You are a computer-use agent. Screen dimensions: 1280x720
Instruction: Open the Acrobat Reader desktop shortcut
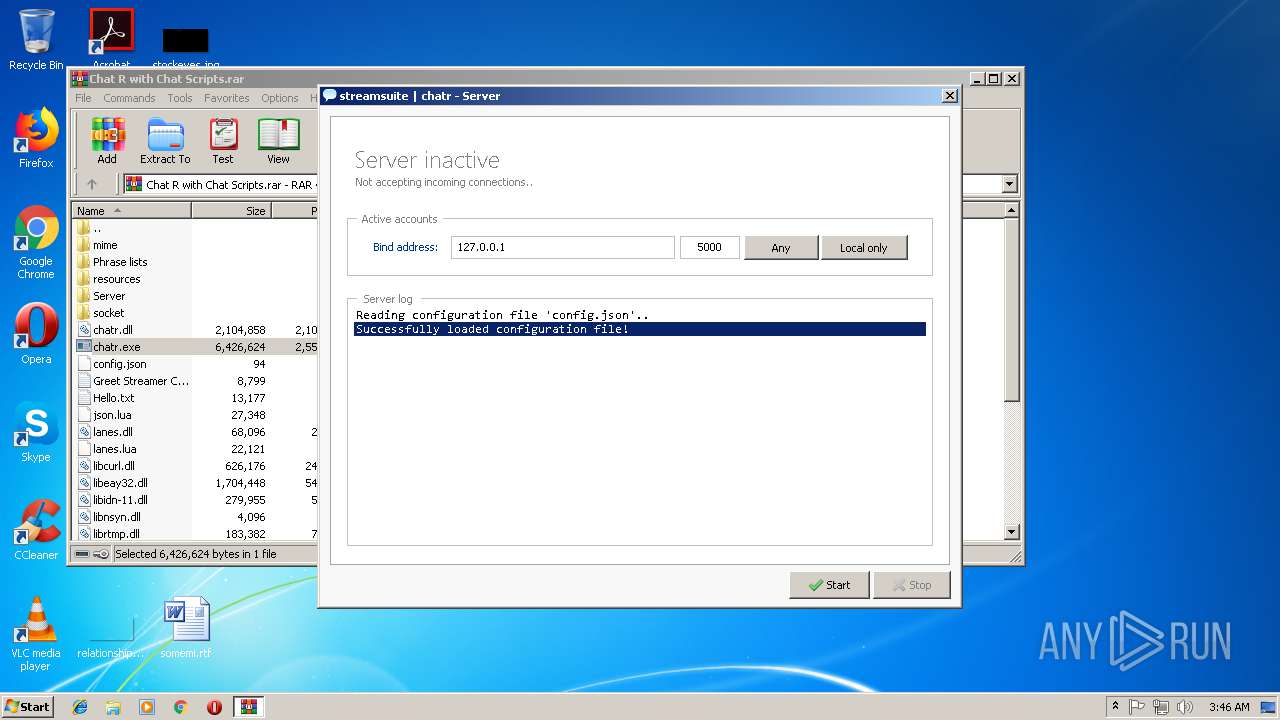tap(111, 38)
